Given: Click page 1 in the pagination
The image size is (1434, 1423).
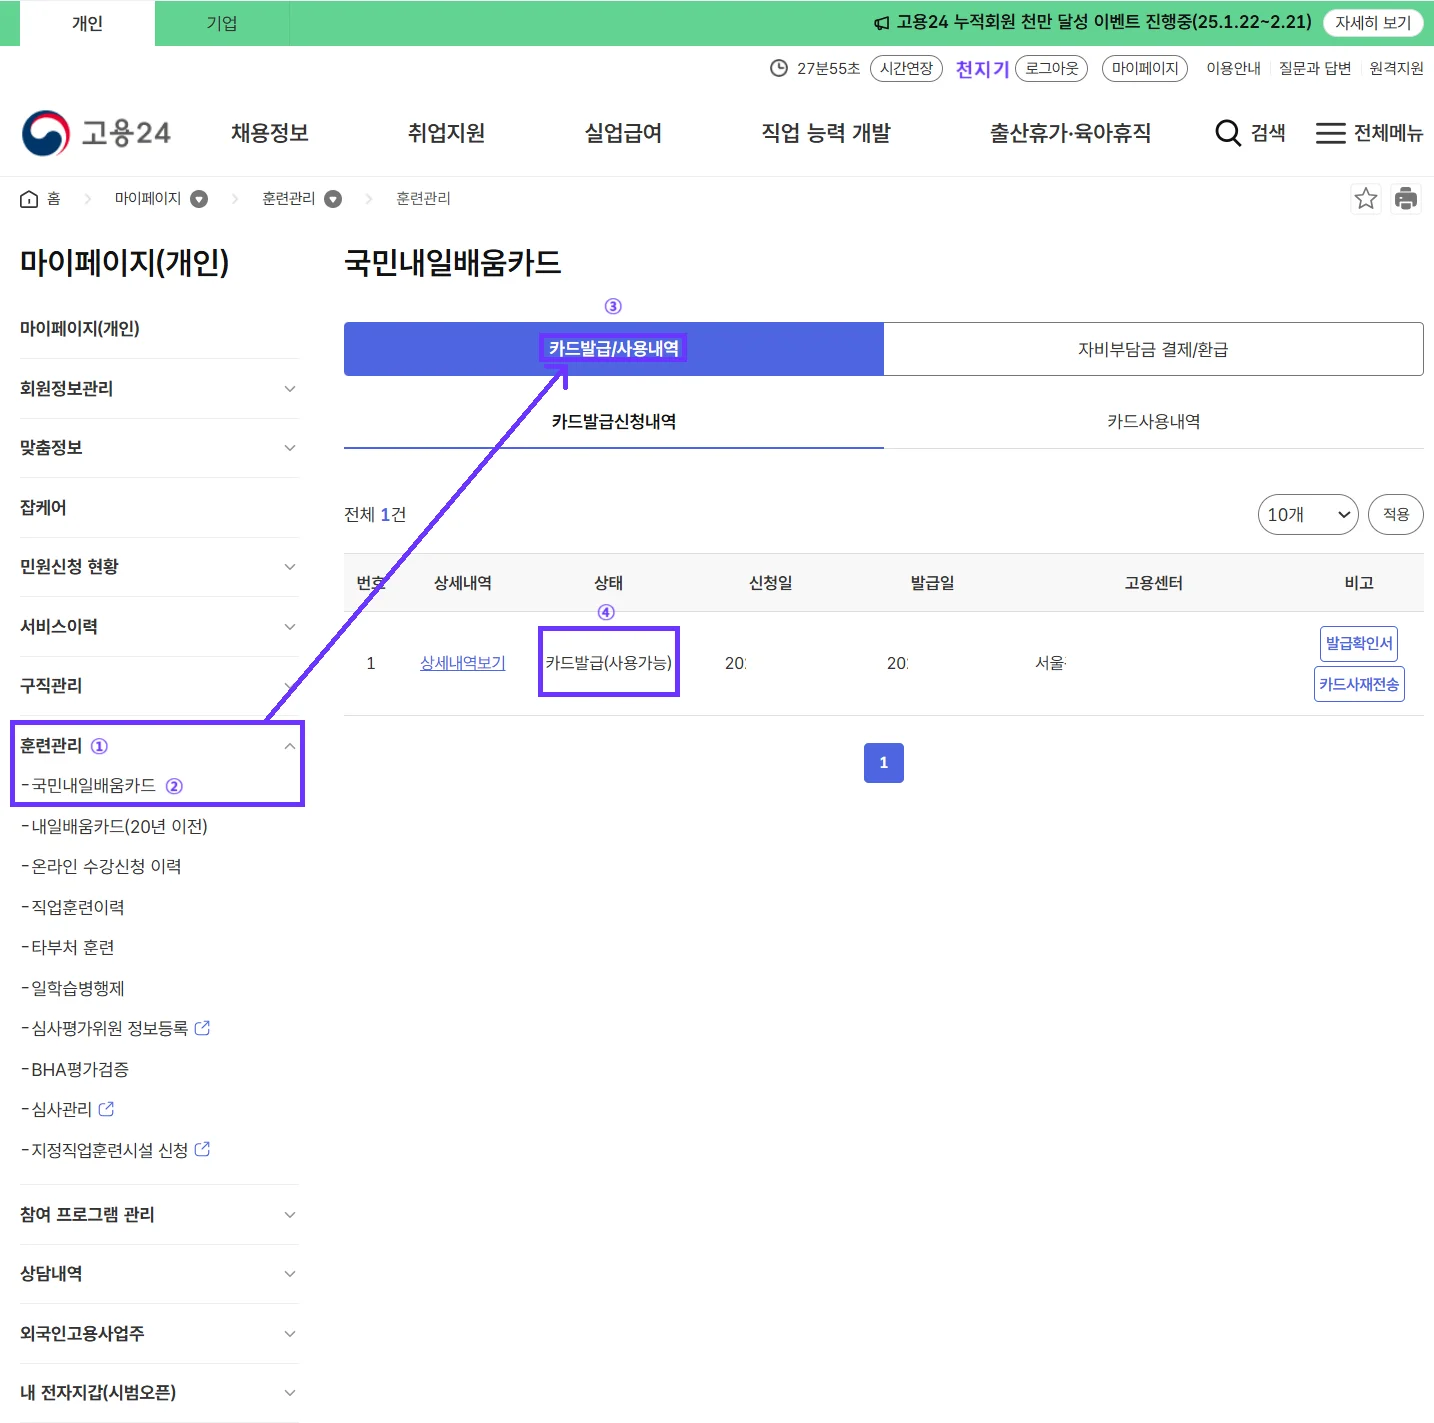Looking at the screenshot, I should [883, 762].
